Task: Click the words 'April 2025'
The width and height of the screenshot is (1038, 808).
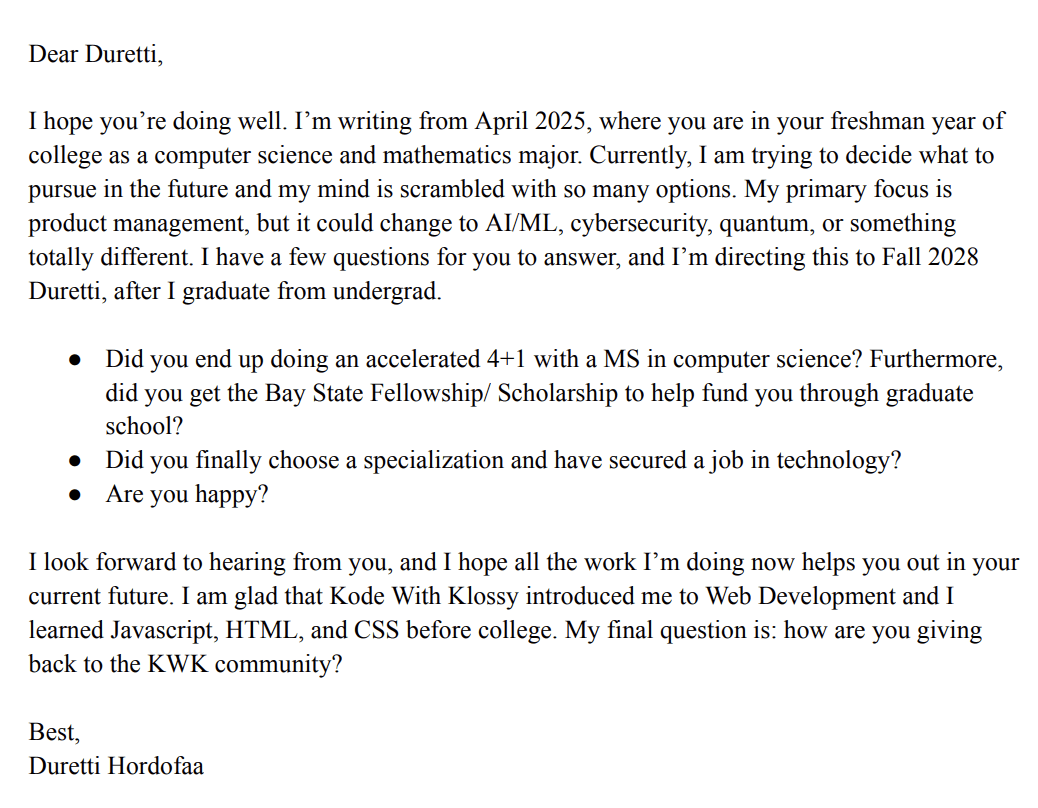Action: click(530, 121)
